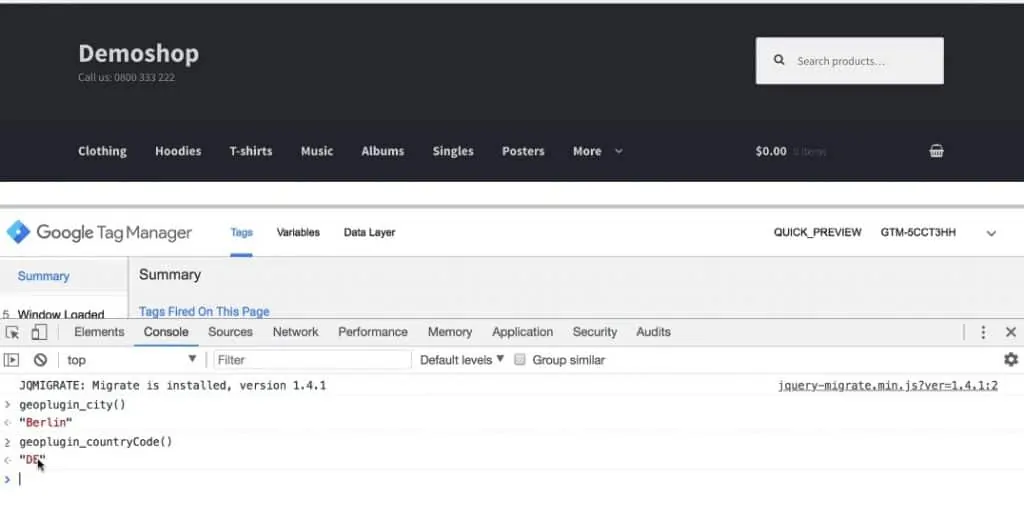Open the Memory tab
The height and width of the screenshot is (521, 1024).
(450, 332)
